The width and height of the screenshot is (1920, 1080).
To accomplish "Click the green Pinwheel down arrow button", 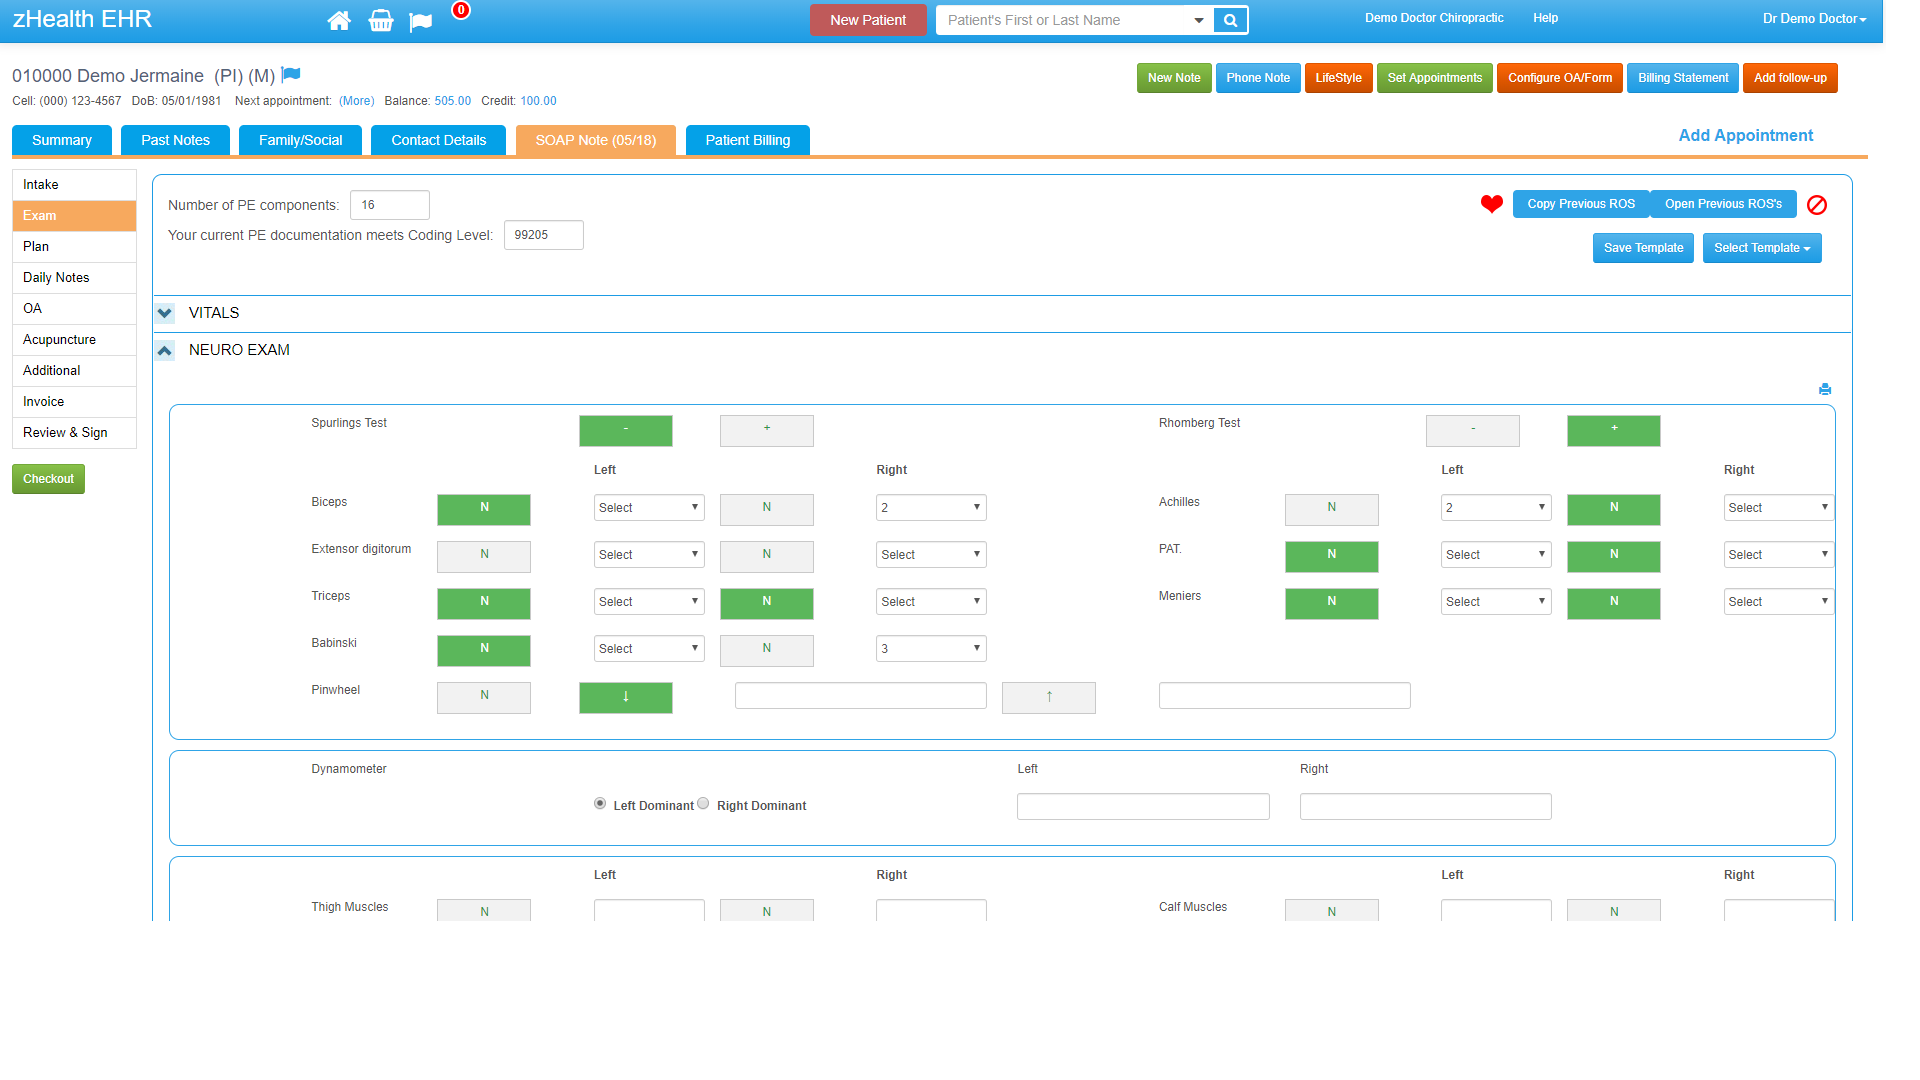I will pos(625,697).
